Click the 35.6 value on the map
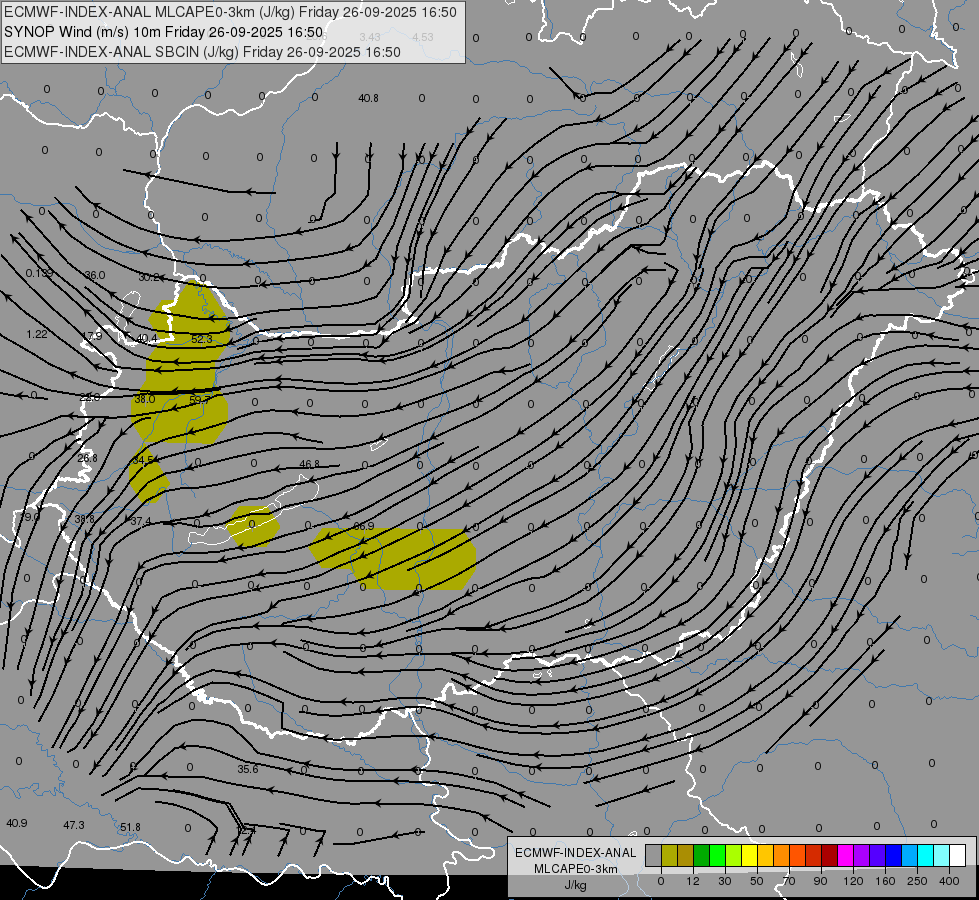The width and height of the screenshot is (979, 900). pos(248,769)
